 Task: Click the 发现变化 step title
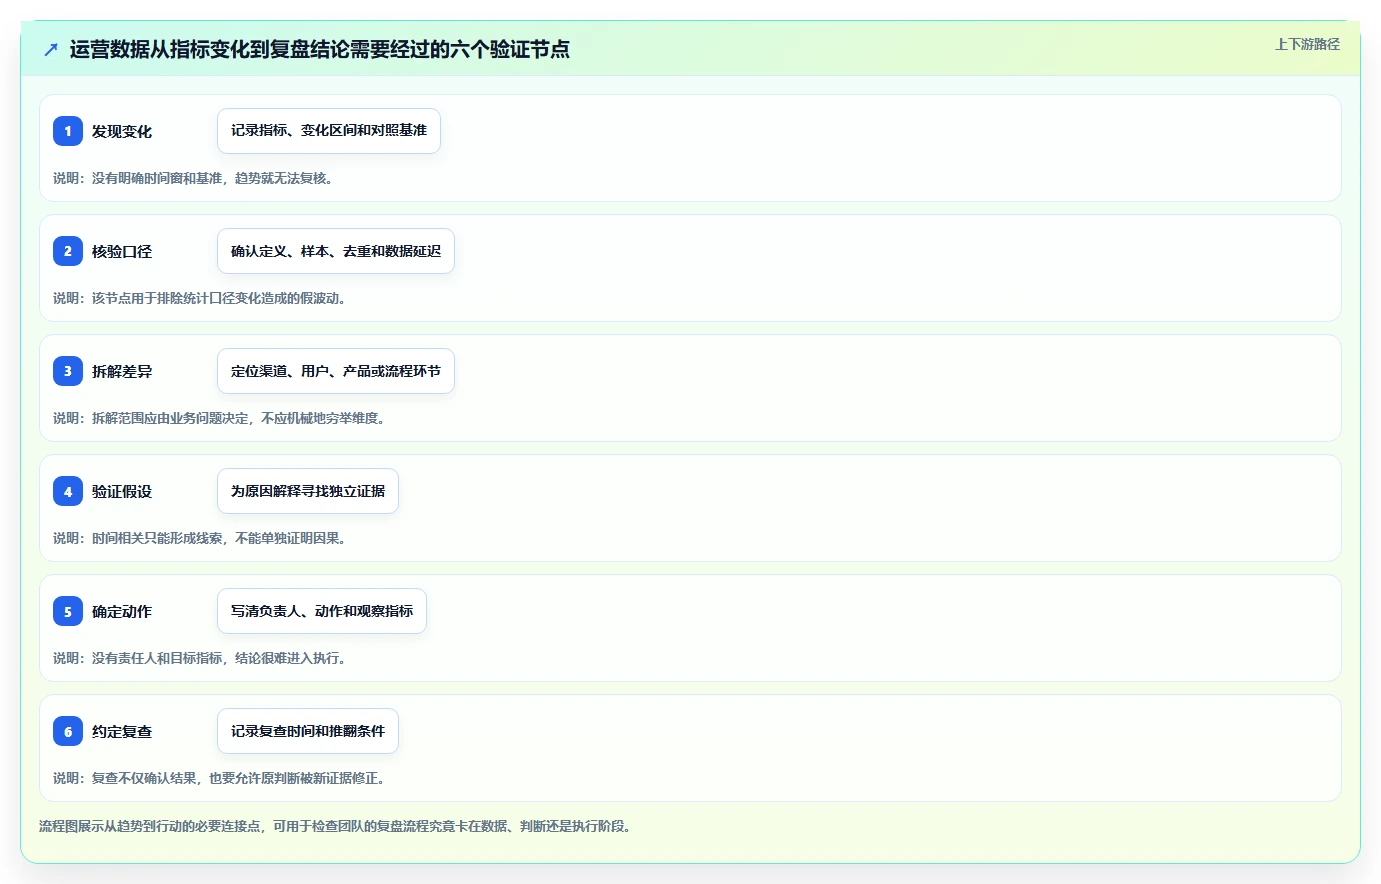pos(122,131)
